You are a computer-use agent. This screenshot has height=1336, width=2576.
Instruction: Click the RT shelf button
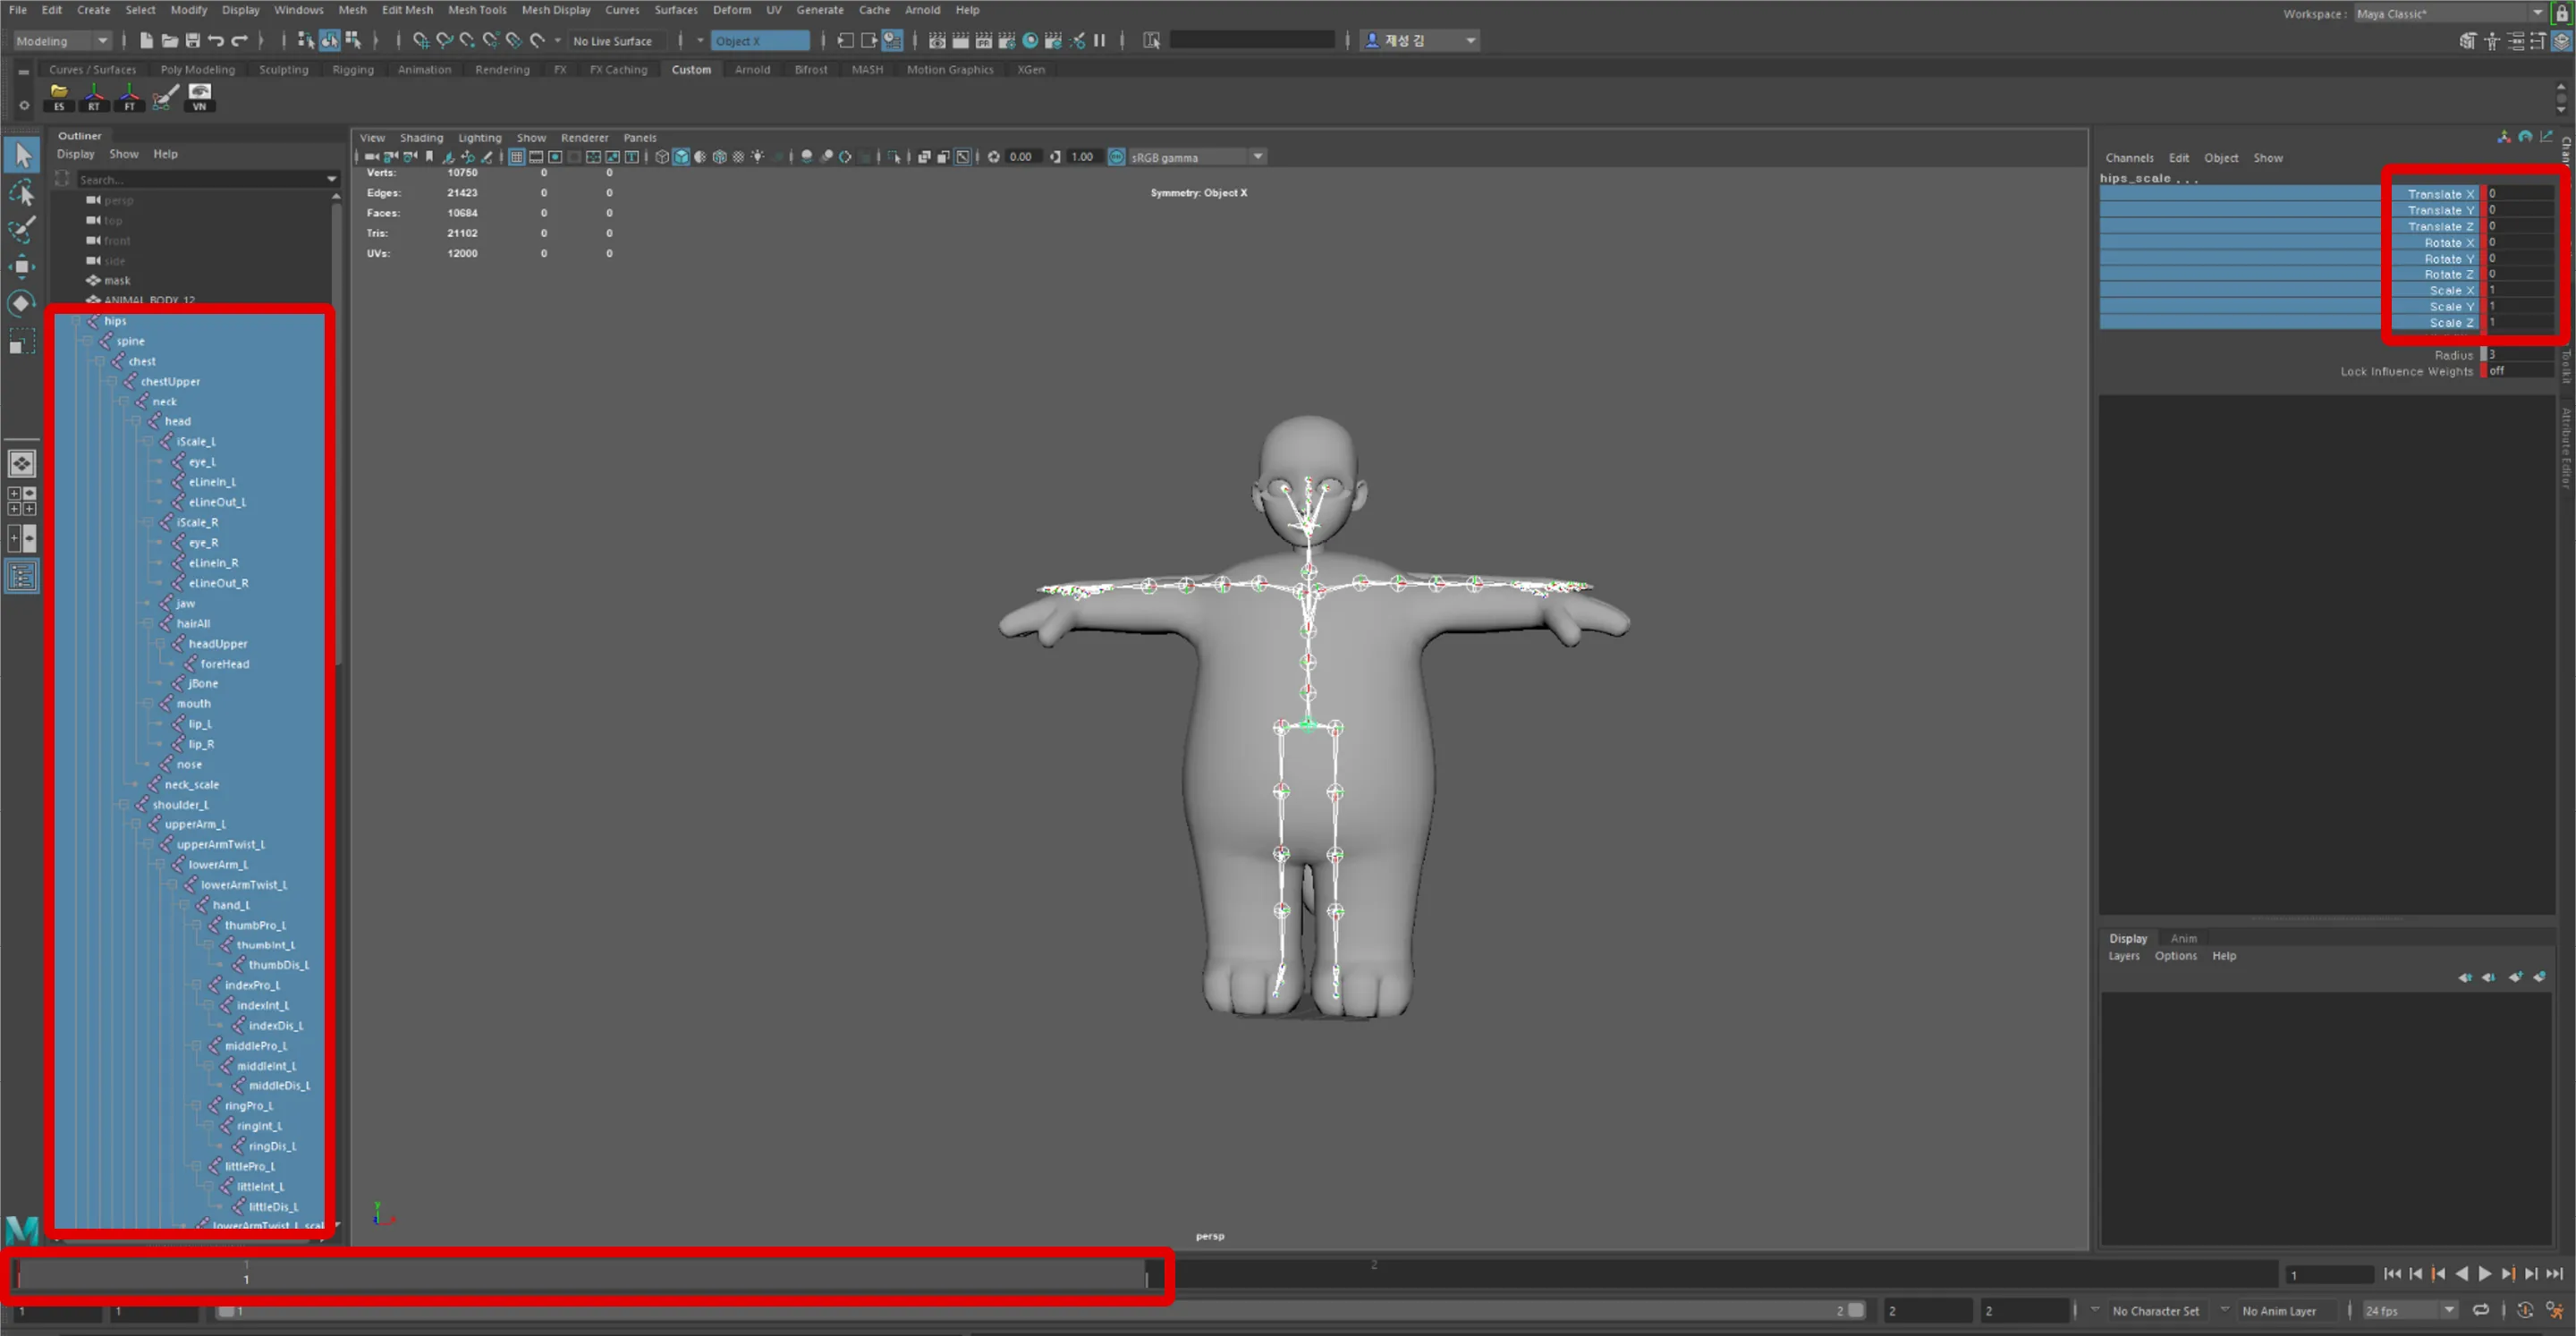click(94, 97)
